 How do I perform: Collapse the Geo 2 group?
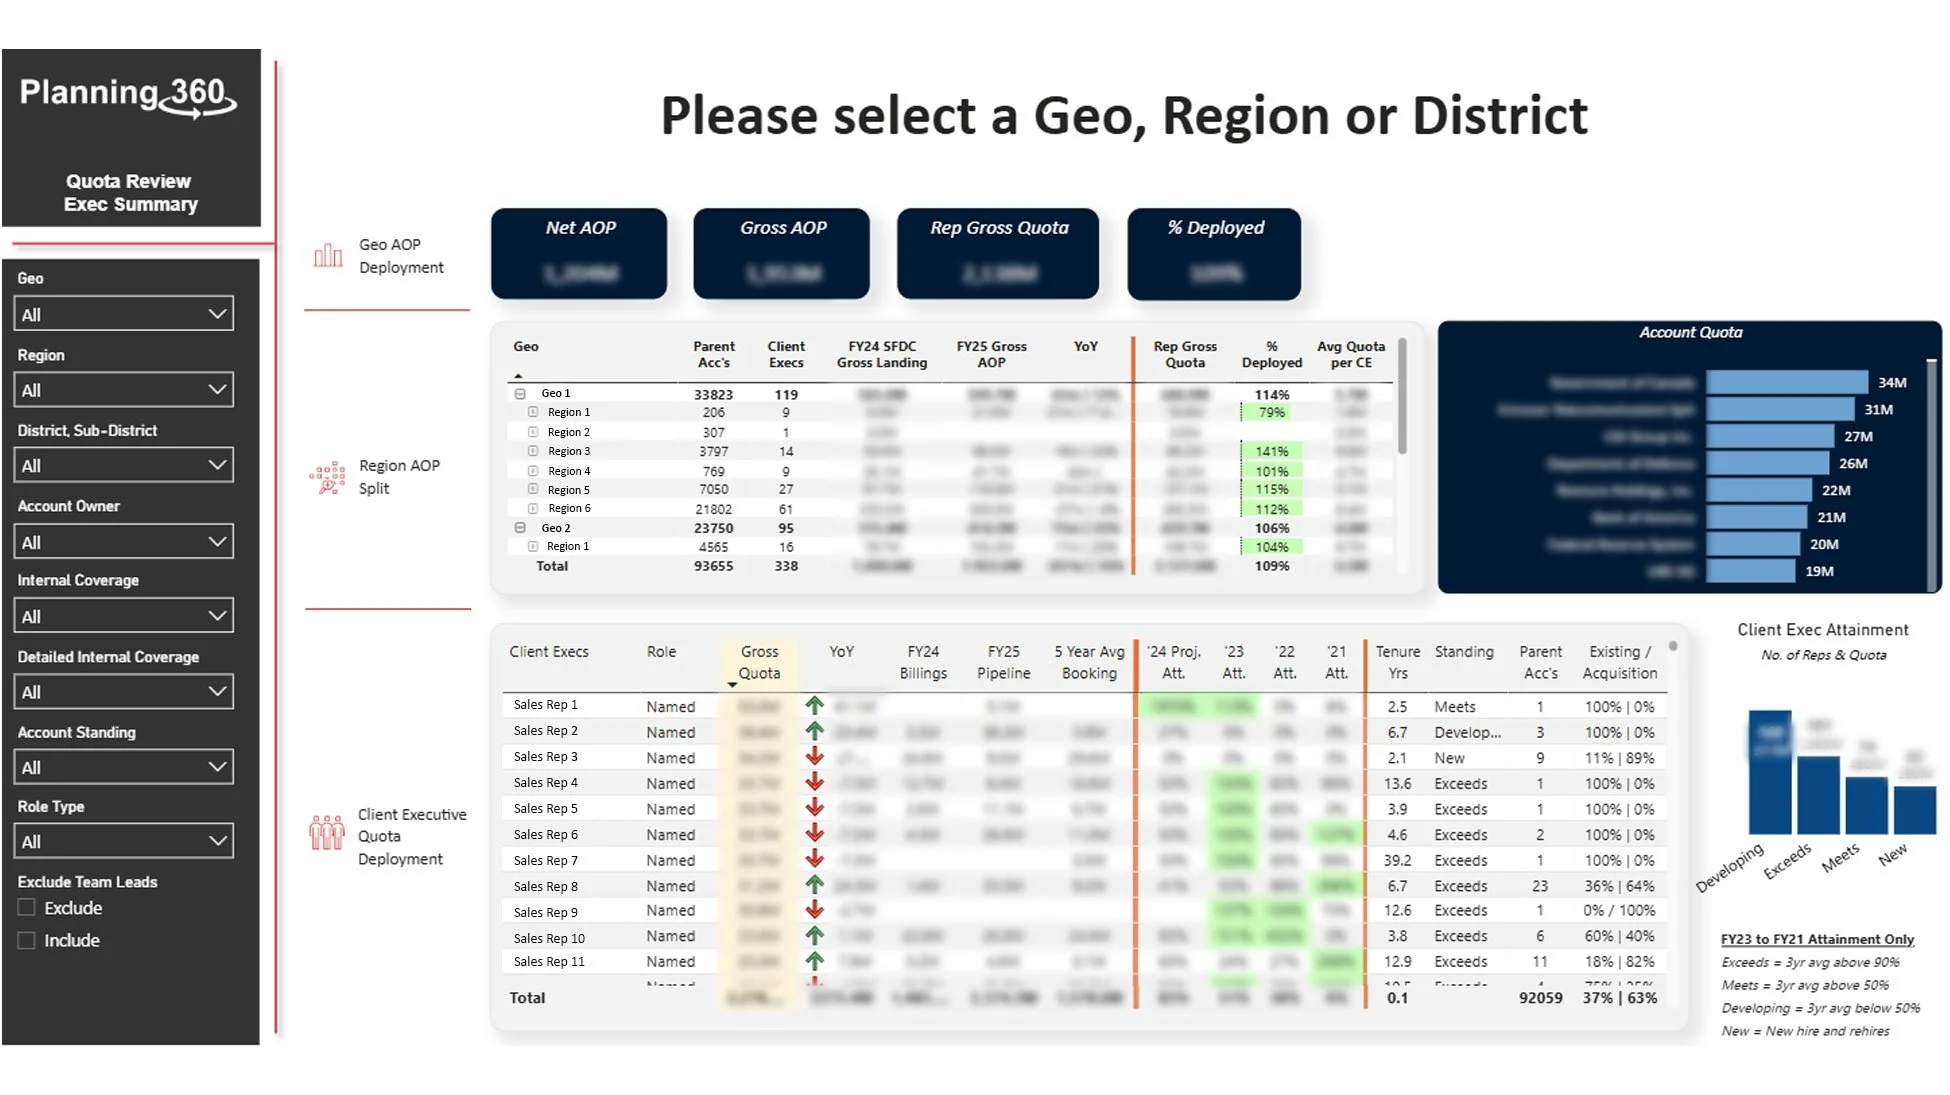pos(519,527)
